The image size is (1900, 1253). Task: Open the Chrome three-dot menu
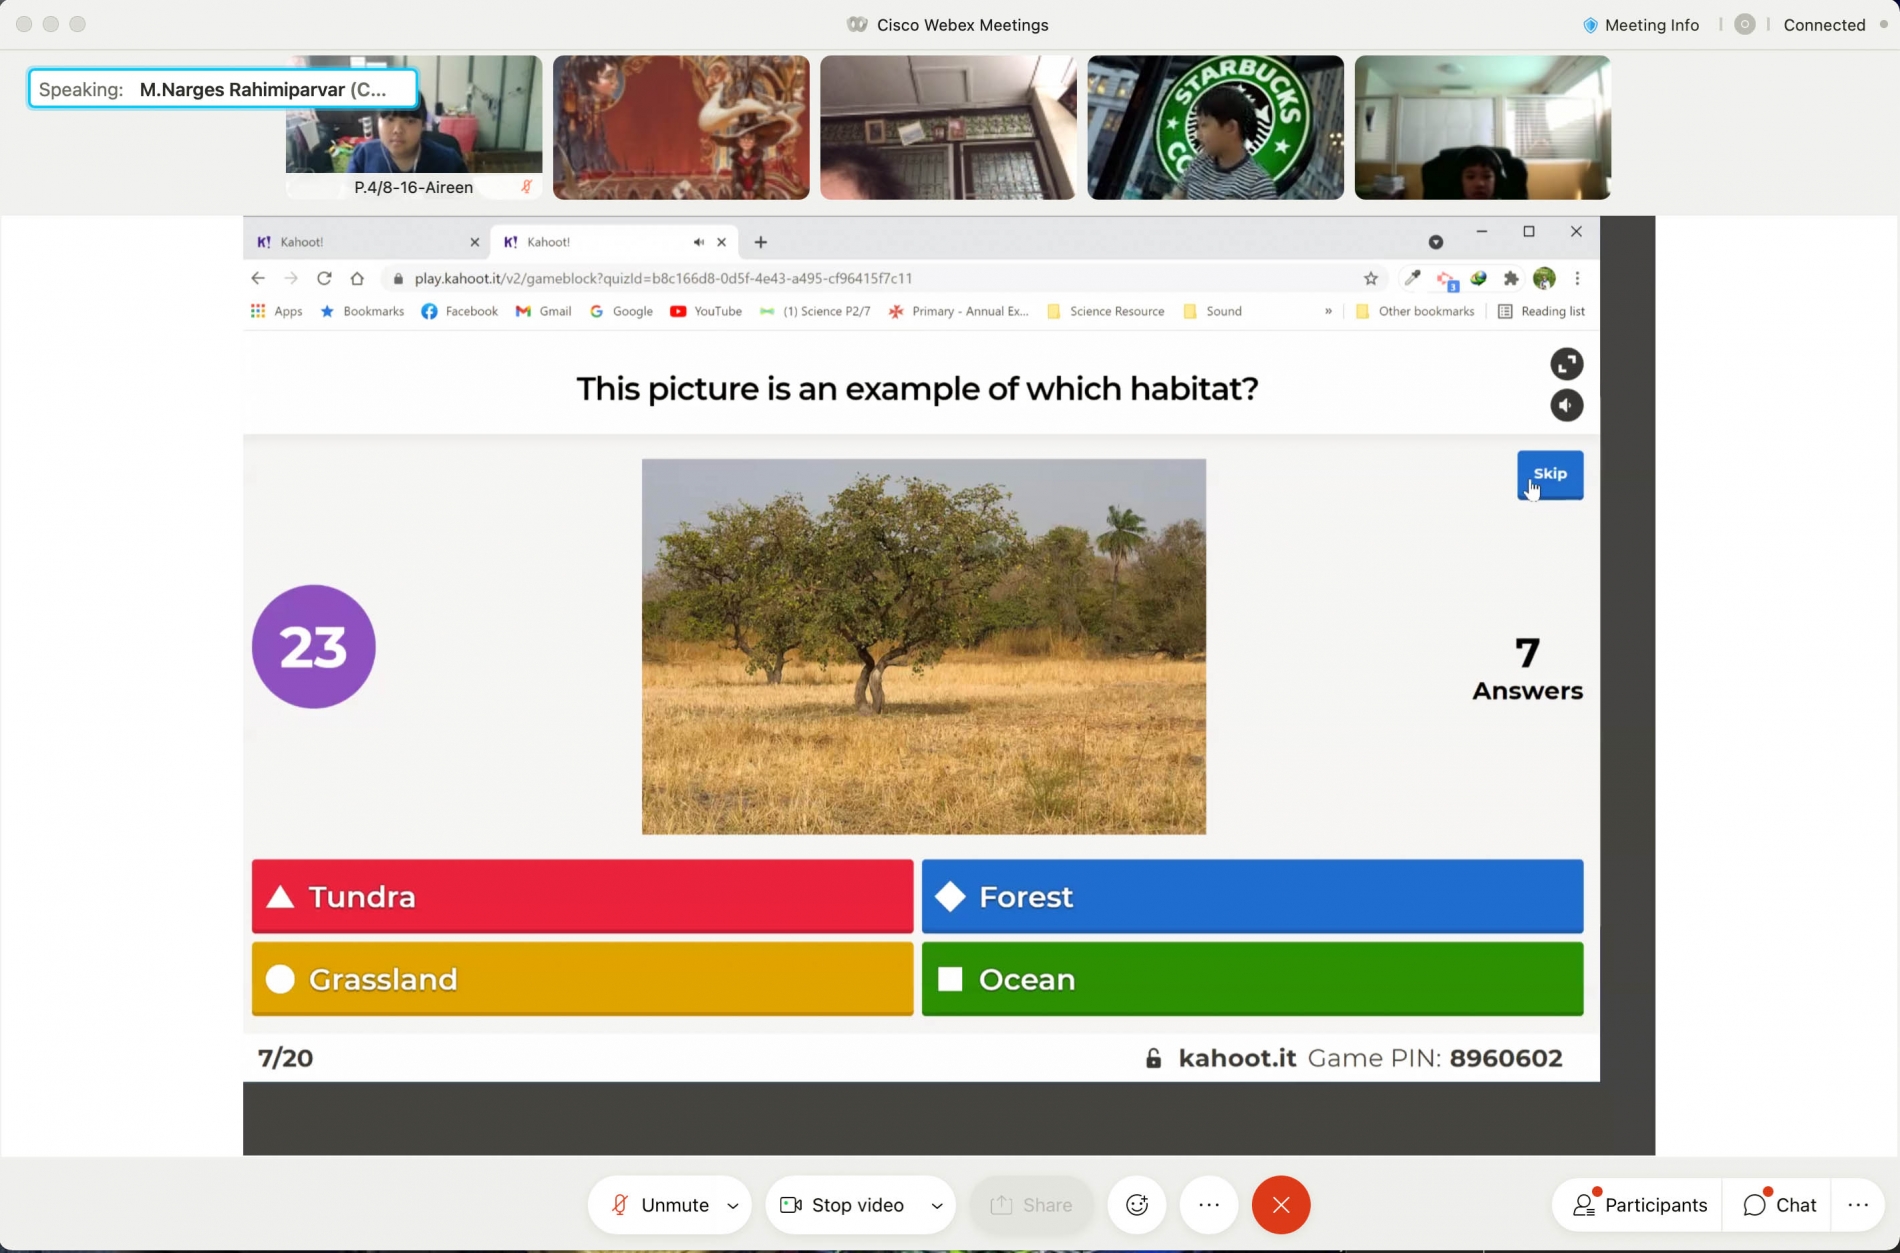click(x=1577, y=278)
